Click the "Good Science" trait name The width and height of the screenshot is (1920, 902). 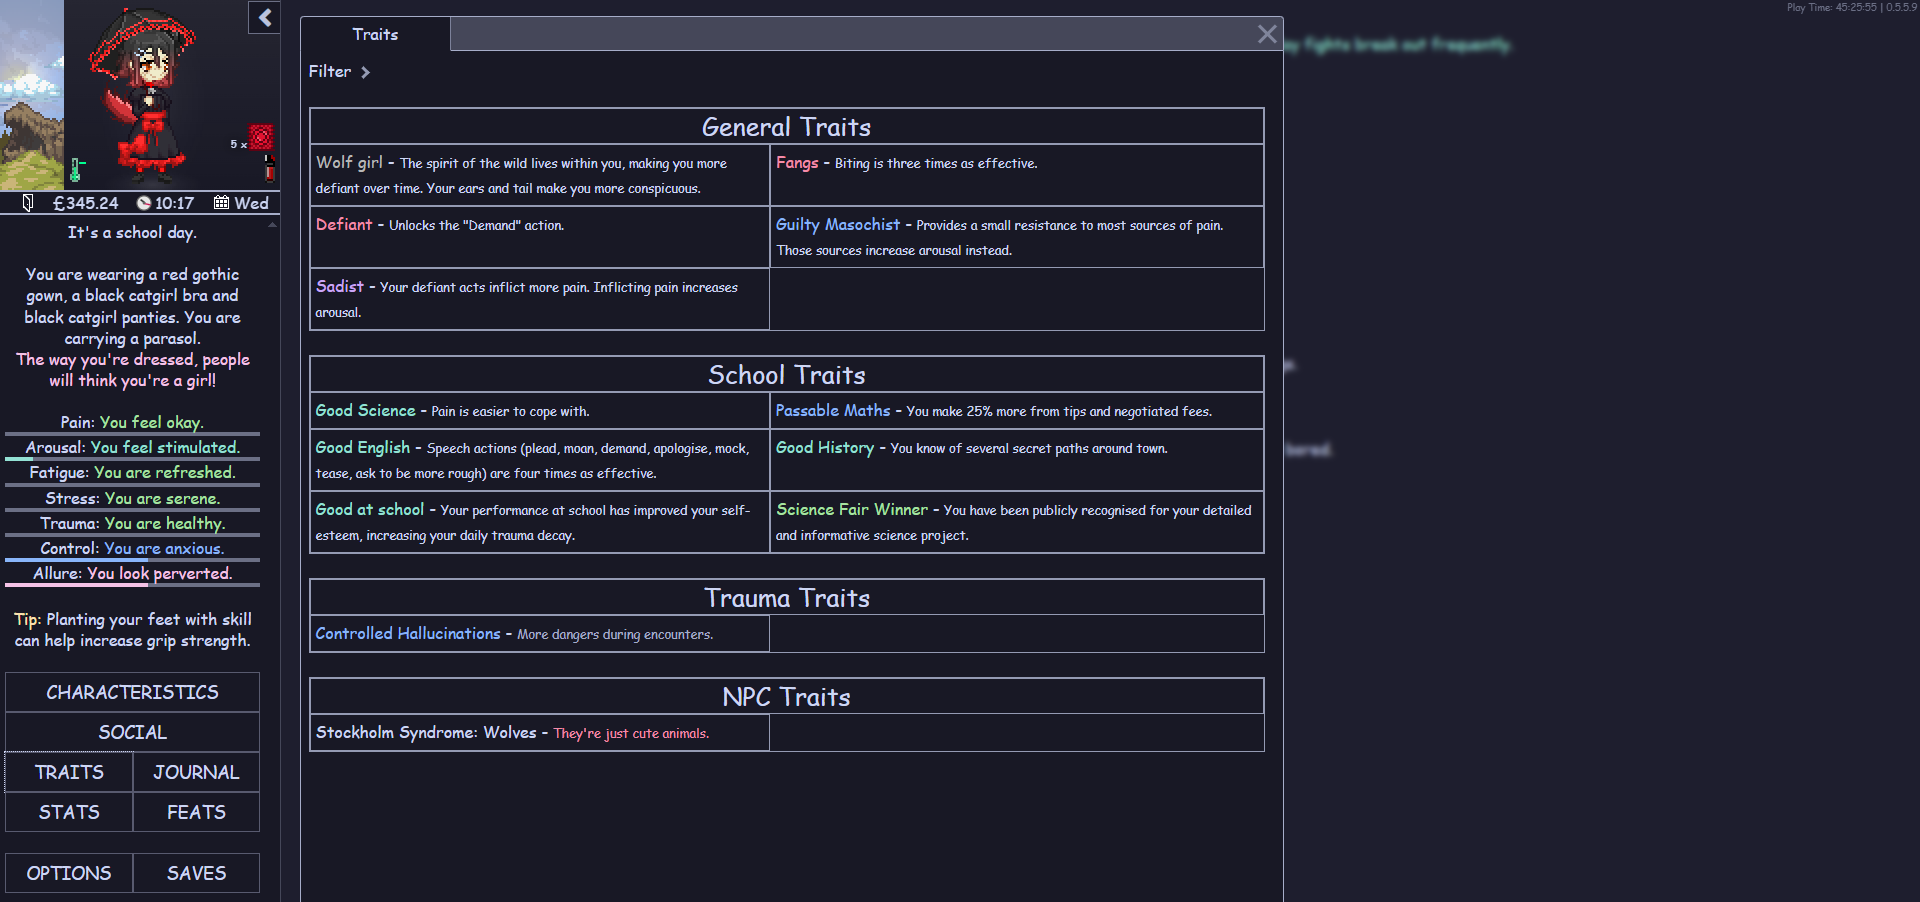click(x=365, y=410)
